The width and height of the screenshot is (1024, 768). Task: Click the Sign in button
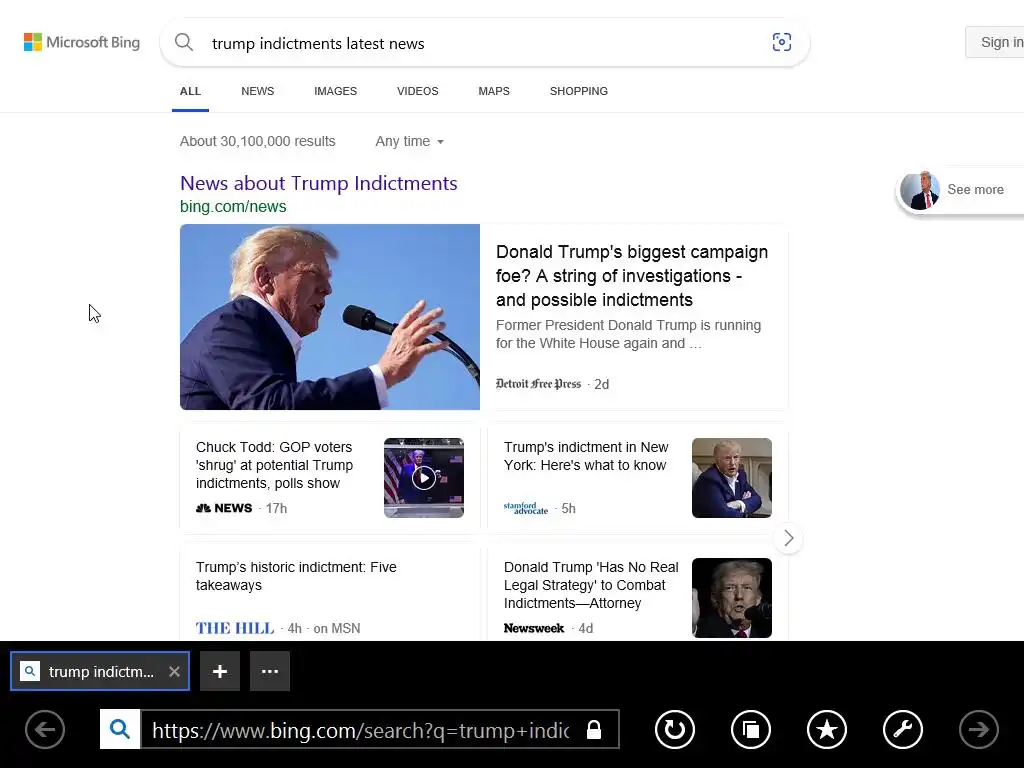995,42
